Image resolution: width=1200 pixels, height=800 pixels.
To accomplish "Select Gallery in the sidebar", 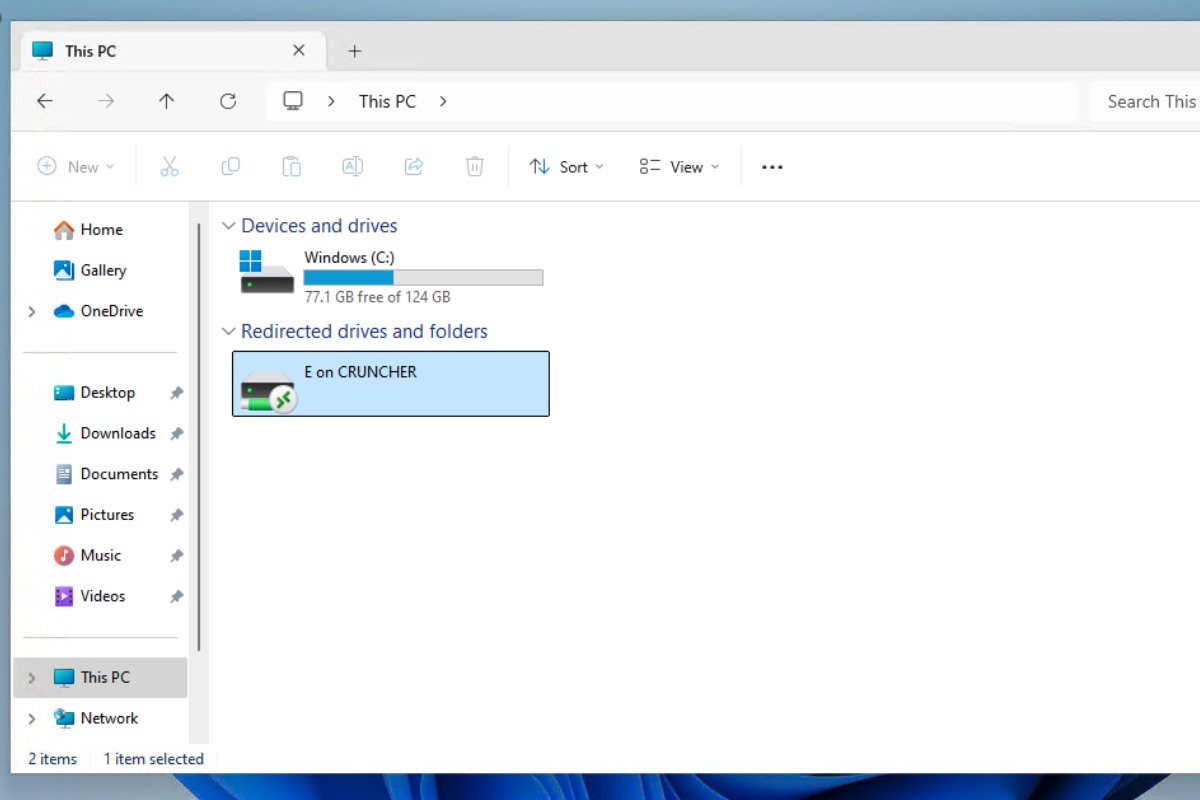I will tap(103, 270).
